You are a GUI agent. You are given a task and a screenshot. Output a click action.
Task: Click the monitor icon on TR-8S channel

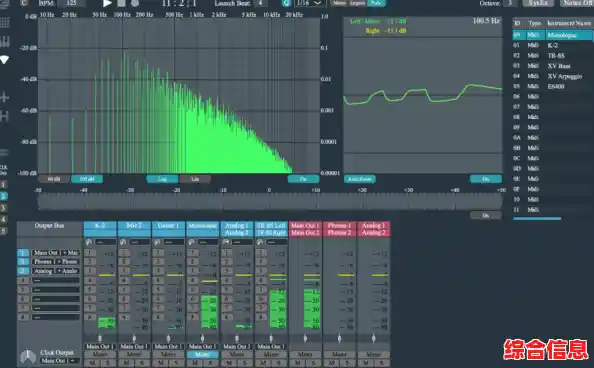click(260, 242)
